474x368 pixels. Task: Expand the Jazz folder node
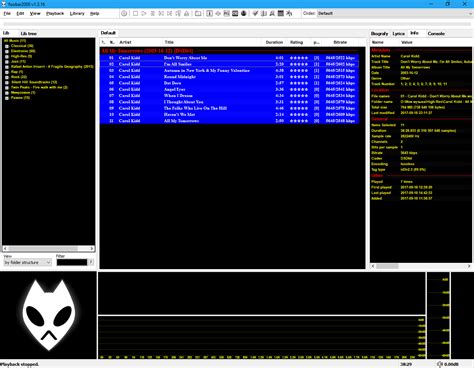point(7,62)
